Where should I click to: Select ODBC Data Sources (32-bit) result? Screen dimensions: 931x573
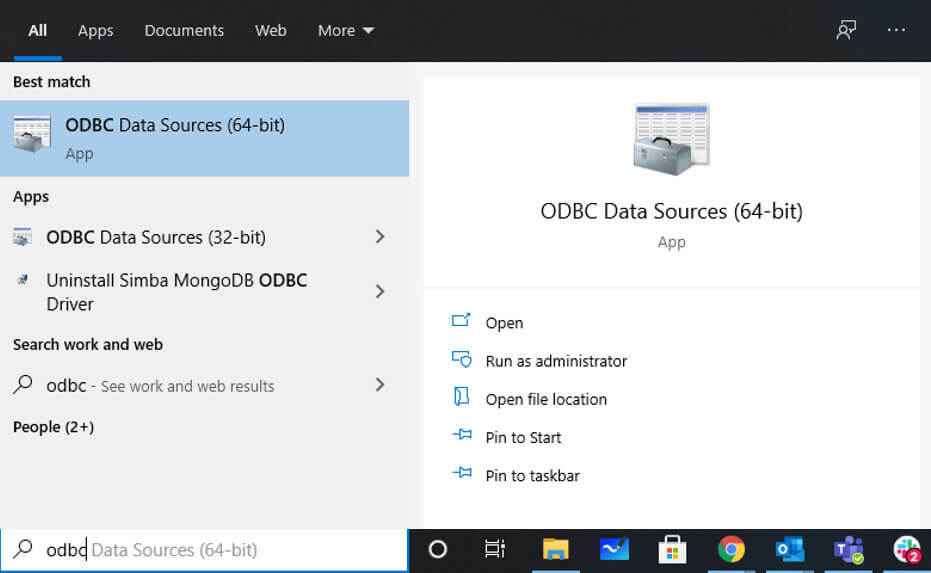tap(204, 237)
